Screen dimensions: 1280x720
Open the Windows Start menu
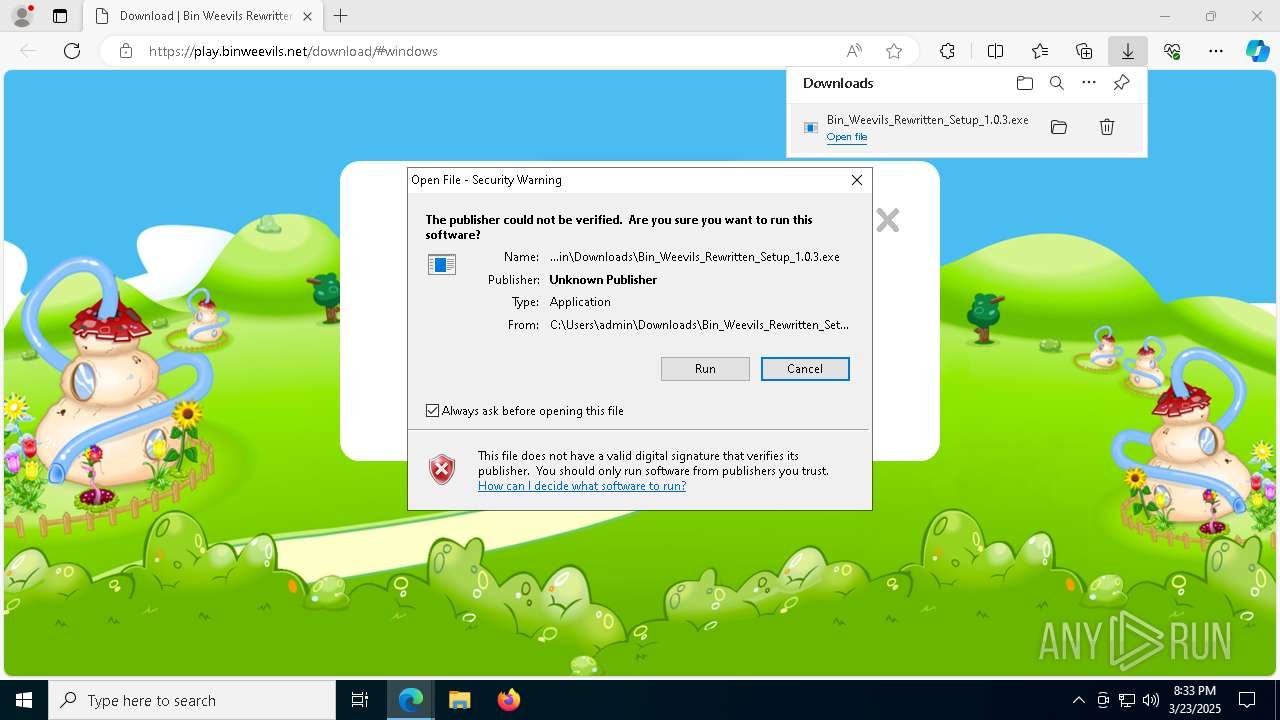[24, 700]
